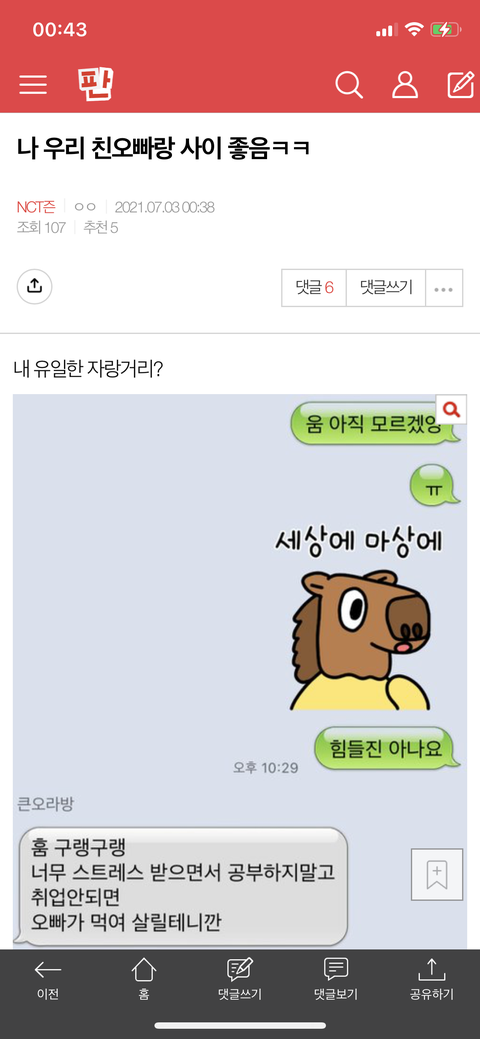Bookmark the post with bookmark icon
The image size is (480, 1039).
pyautogui.click(x=436, y=874)
